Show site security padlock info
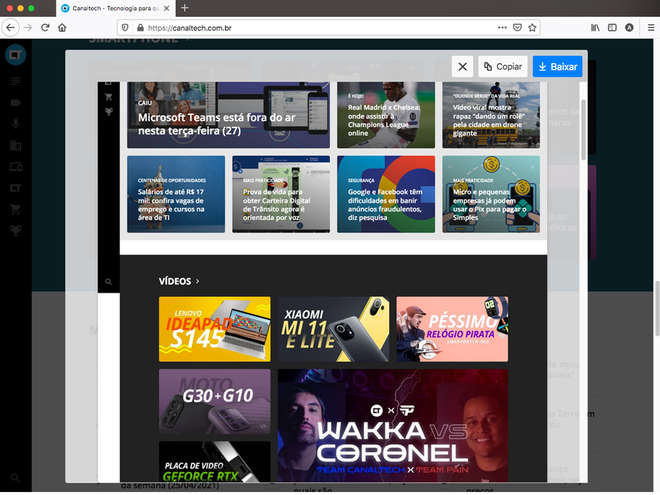 tap(140, 28)
